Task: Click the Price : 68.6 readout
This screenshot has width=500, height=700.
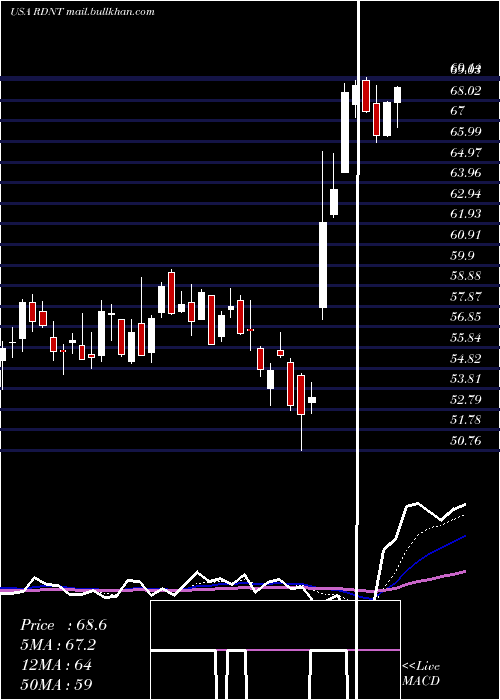Action: pyautogui.click(x=63, y=625)
